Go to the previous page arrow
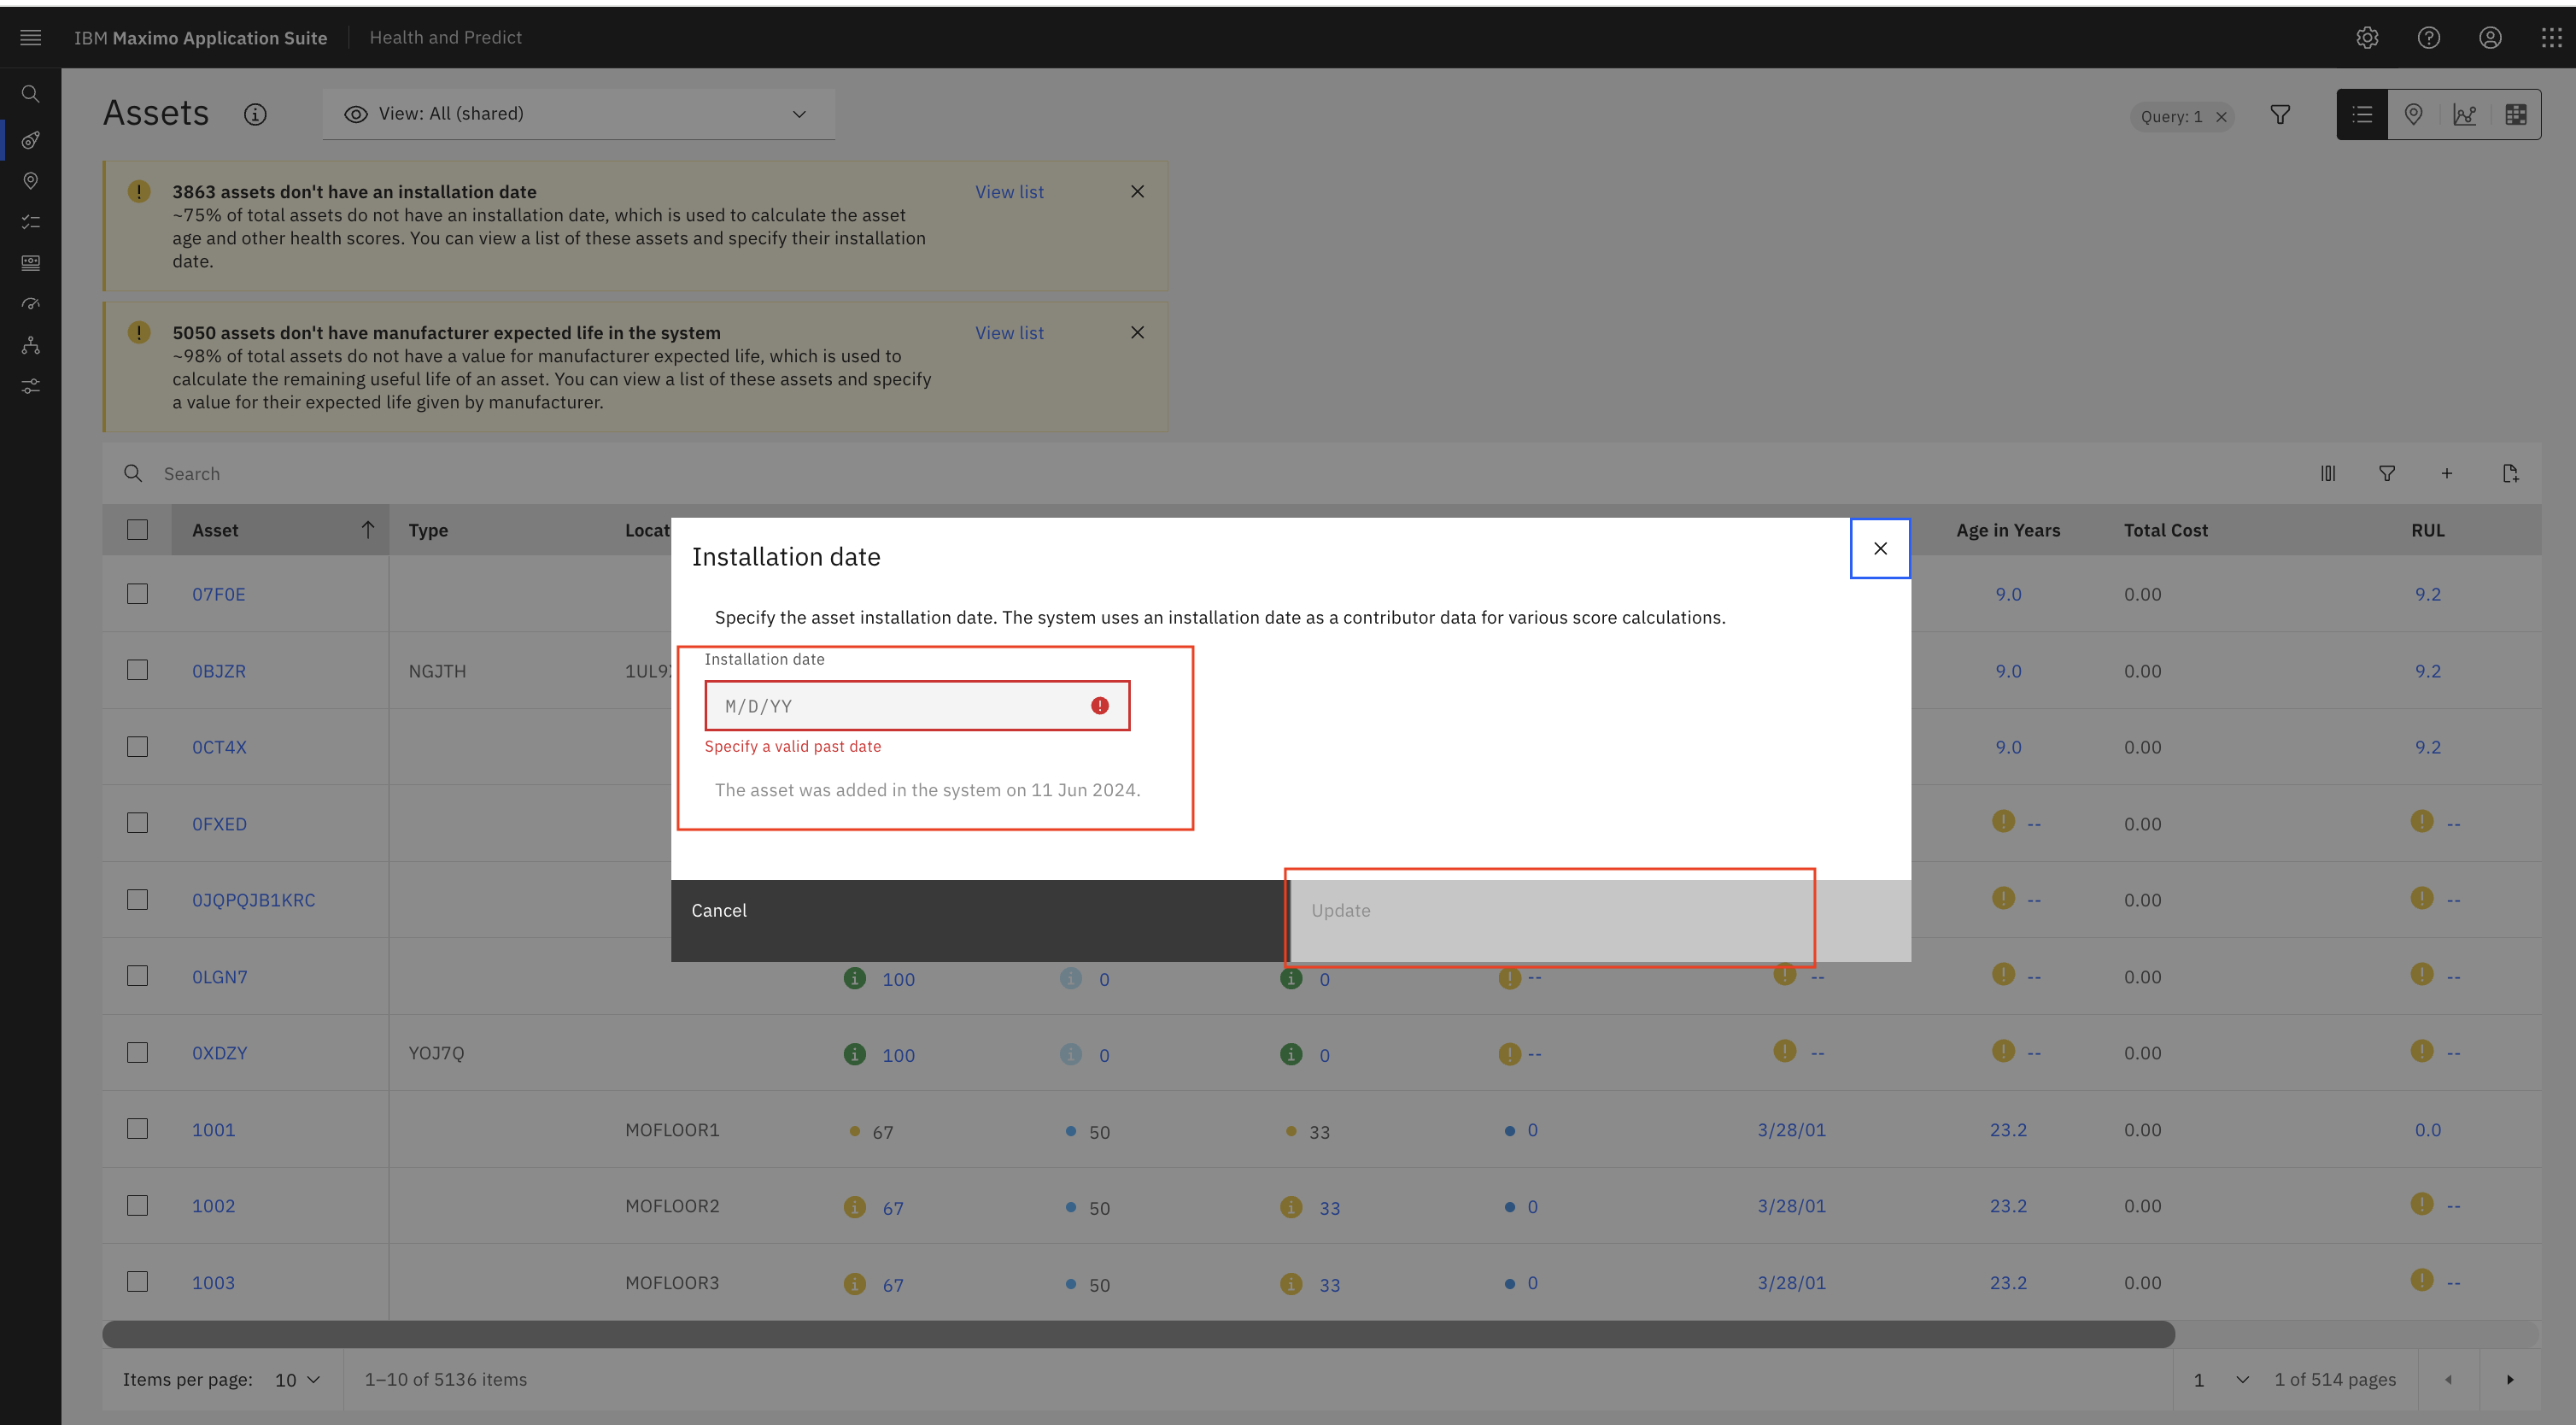The width and height of the screenshot is (2576, 1425). click(x=2448, y=1380)
